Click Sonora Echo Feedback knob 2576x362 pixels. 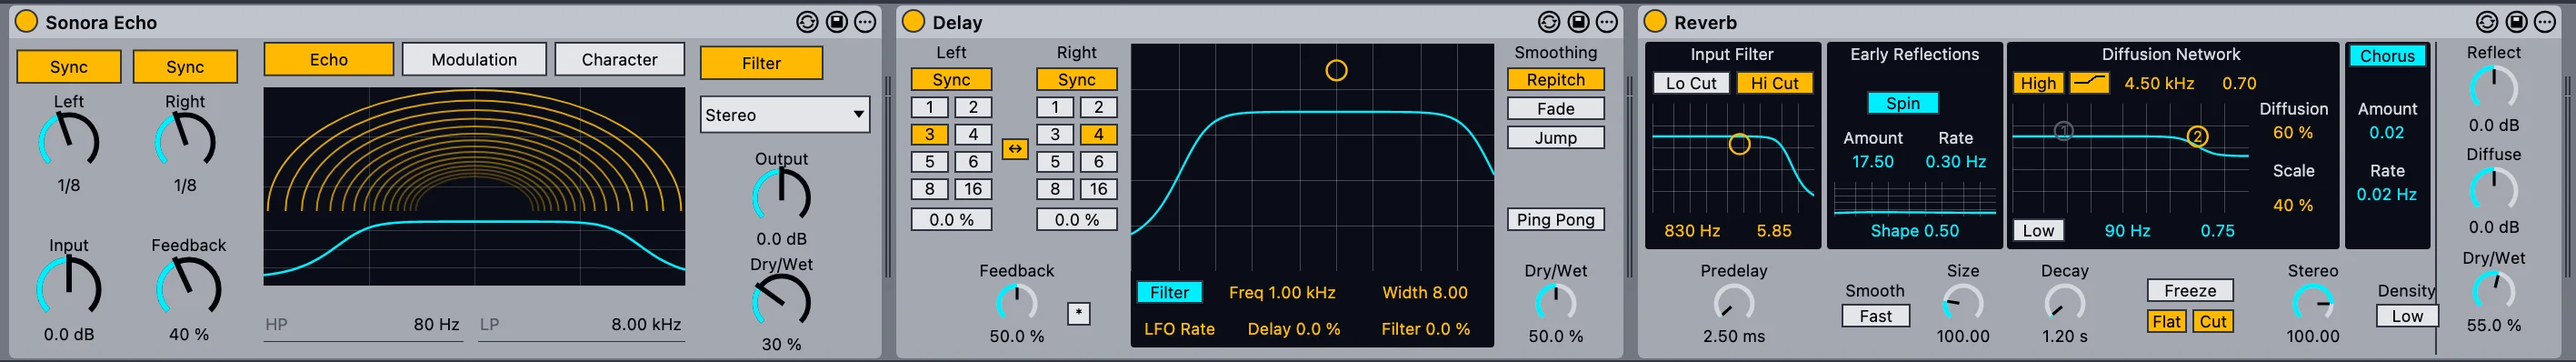click(189, 288)
